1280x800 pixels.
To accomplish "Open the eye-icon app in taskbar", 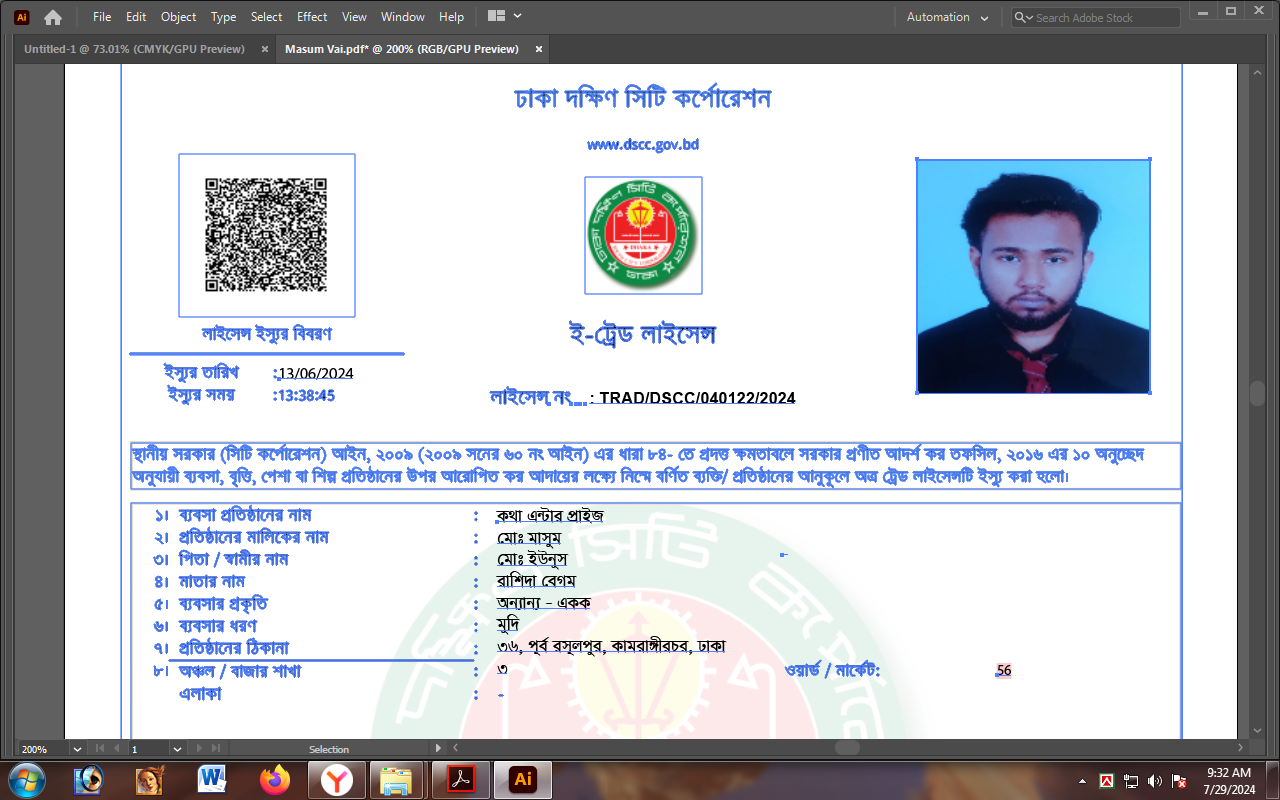I will (89, 779).
